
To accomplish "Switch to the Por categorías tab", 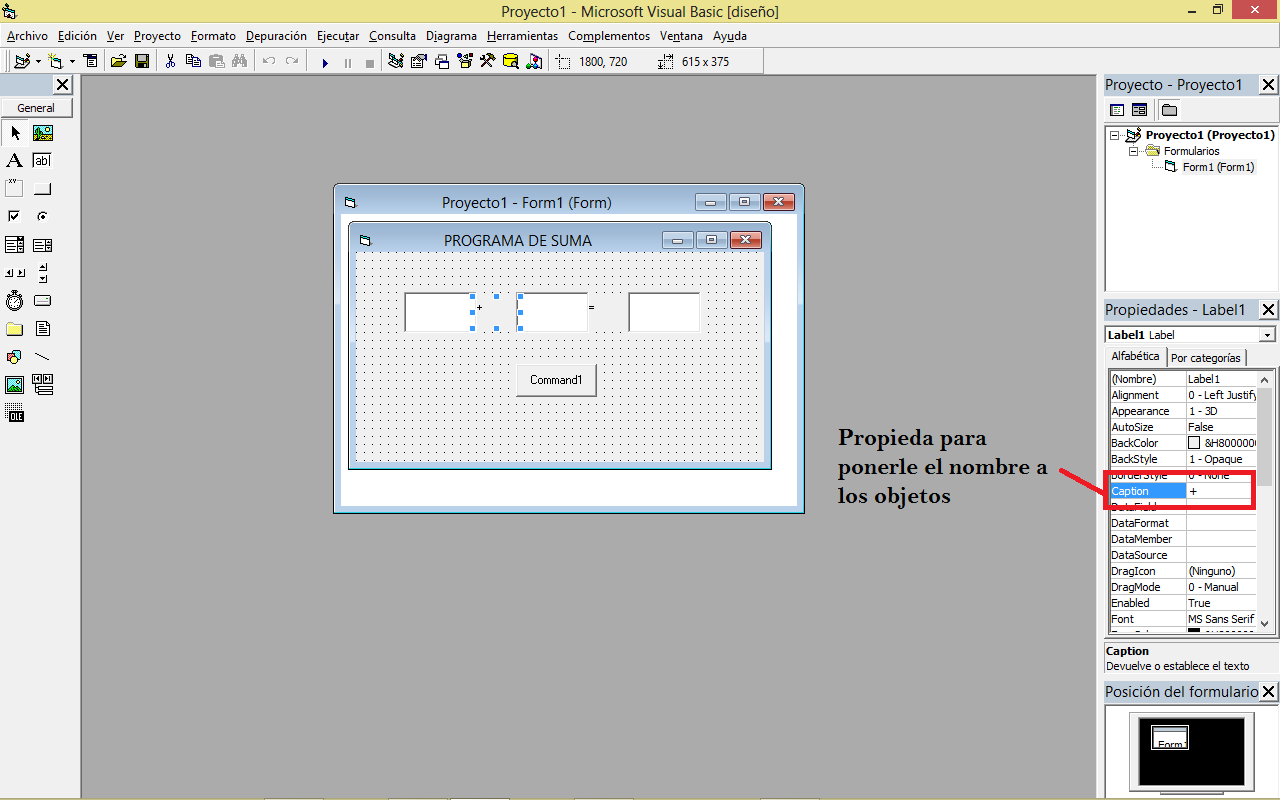I will (x=1206, y=356).
